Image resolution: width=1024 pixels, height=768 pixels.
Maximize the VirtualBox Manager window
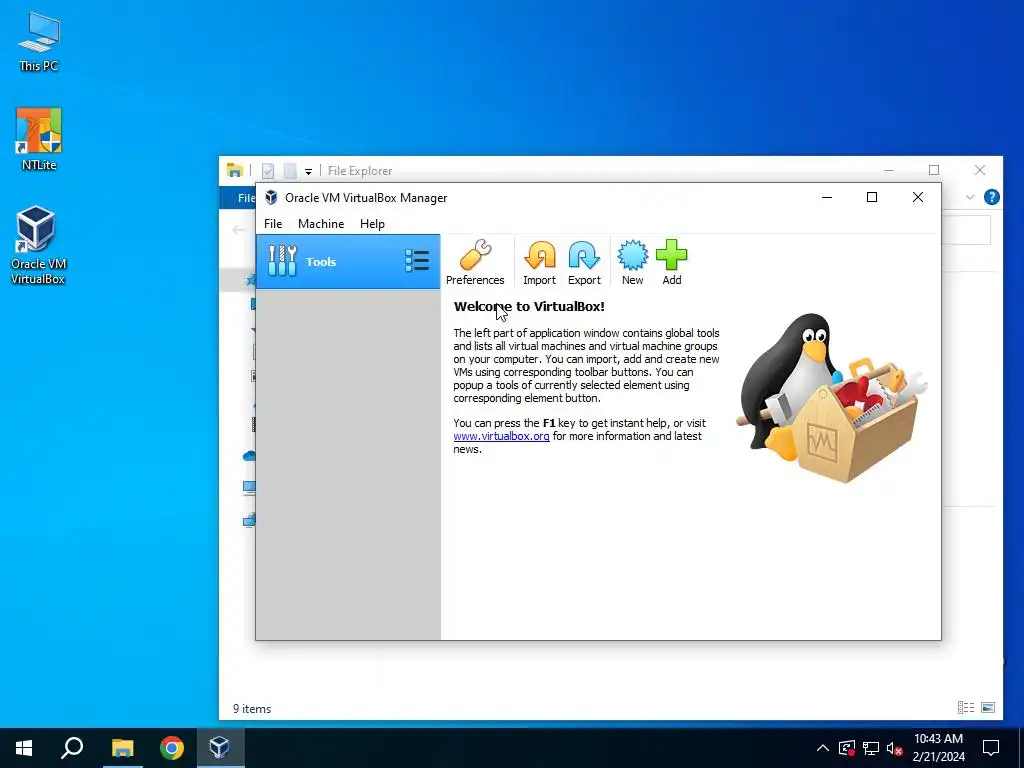coord(872,197)
